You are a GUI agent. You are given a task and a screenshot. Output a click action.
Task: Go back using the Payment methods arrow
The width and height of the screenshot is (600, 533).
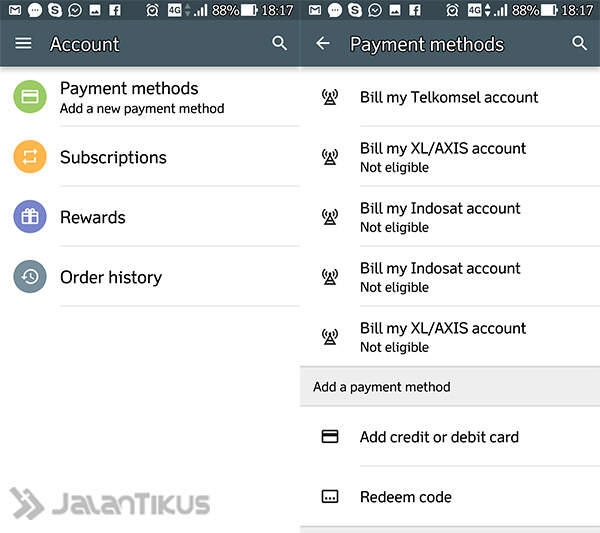(323, 43)
